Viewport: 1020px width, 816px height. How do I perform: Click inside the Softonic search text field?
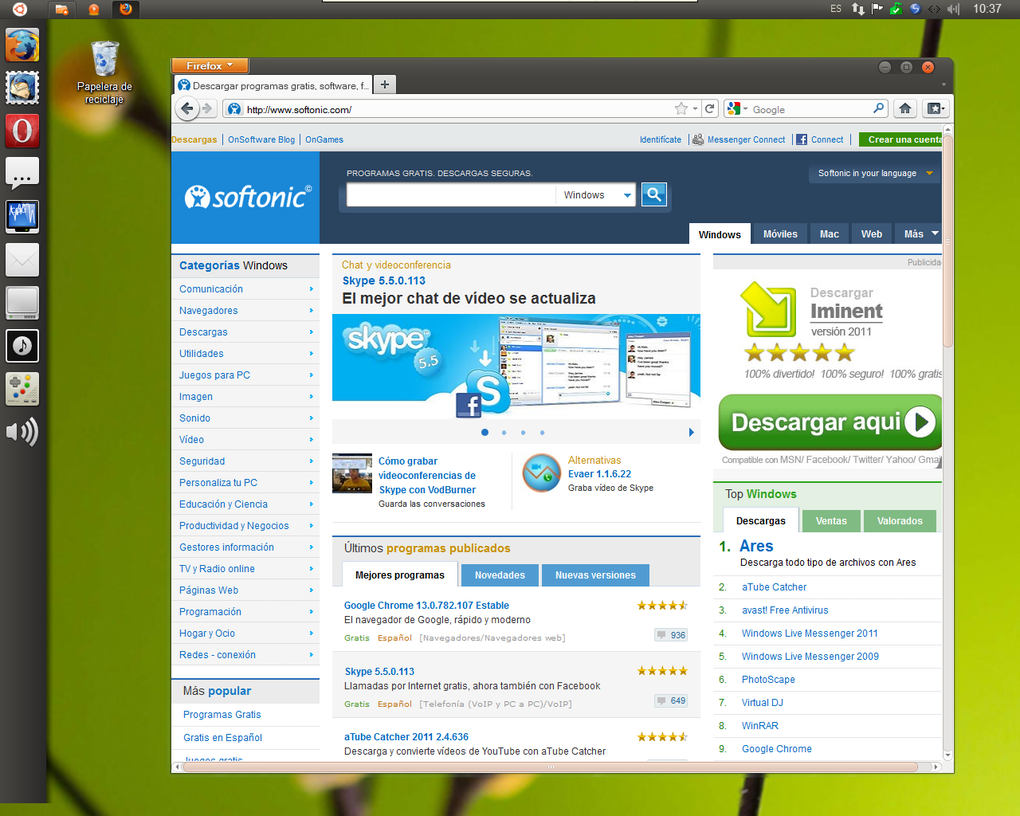point(451,195)
